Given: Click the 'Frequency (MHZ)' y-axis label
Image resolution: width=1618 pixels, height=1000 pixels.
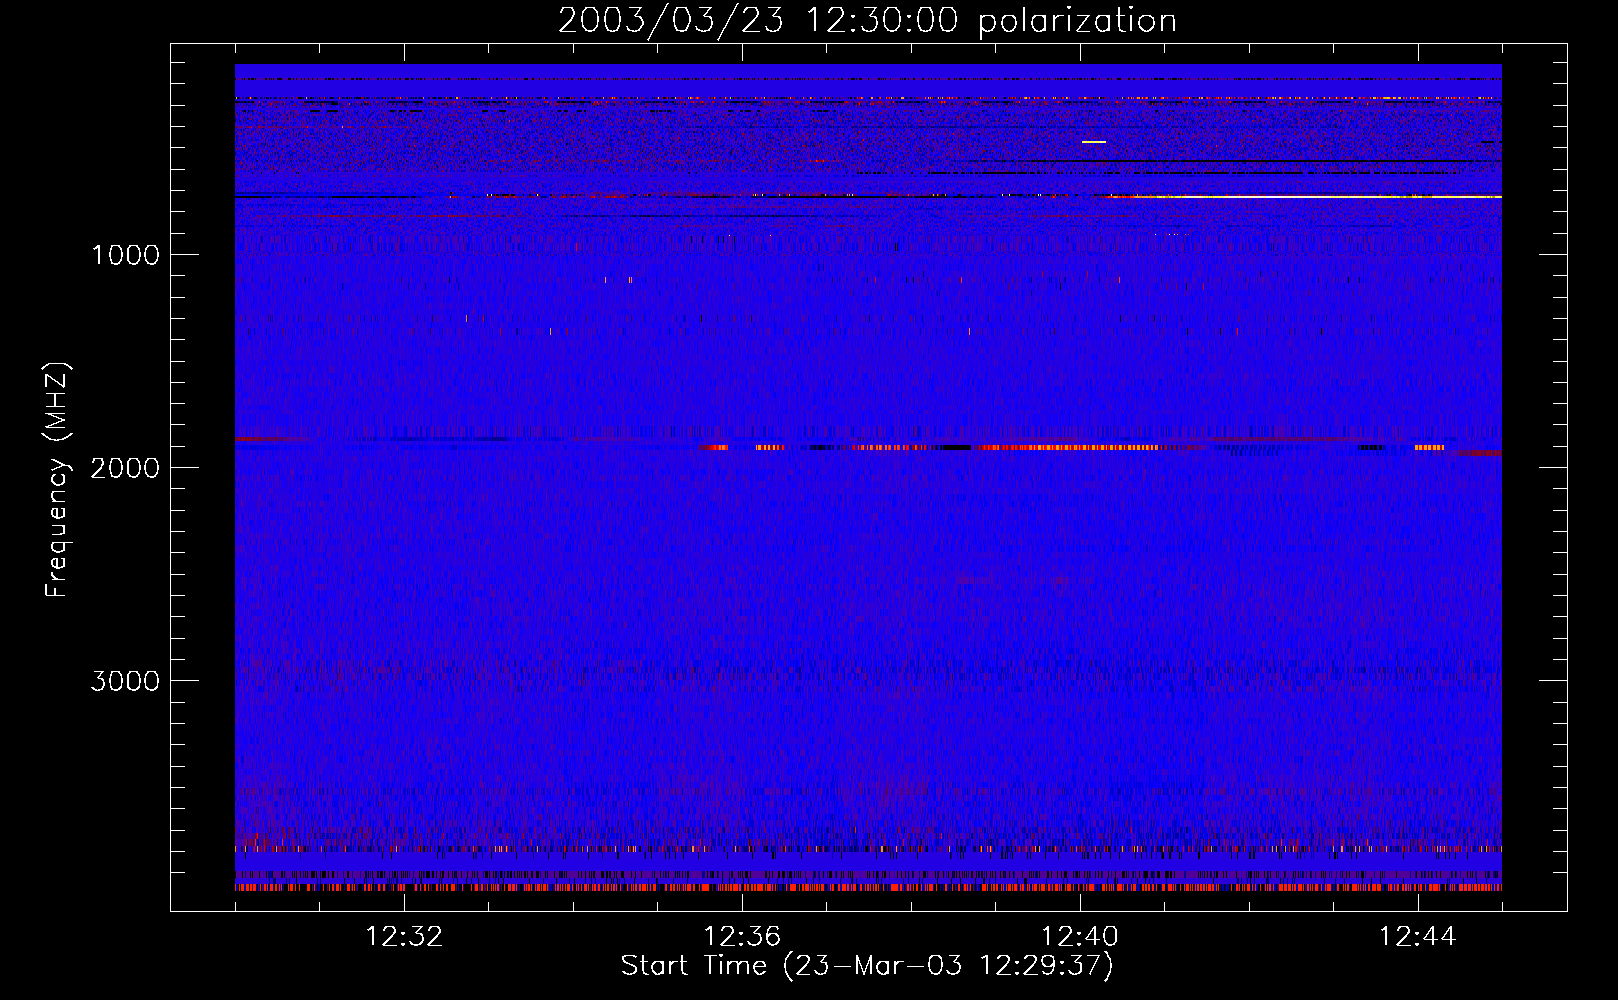Looking at the screenshot, I should (x=57, y=480).
